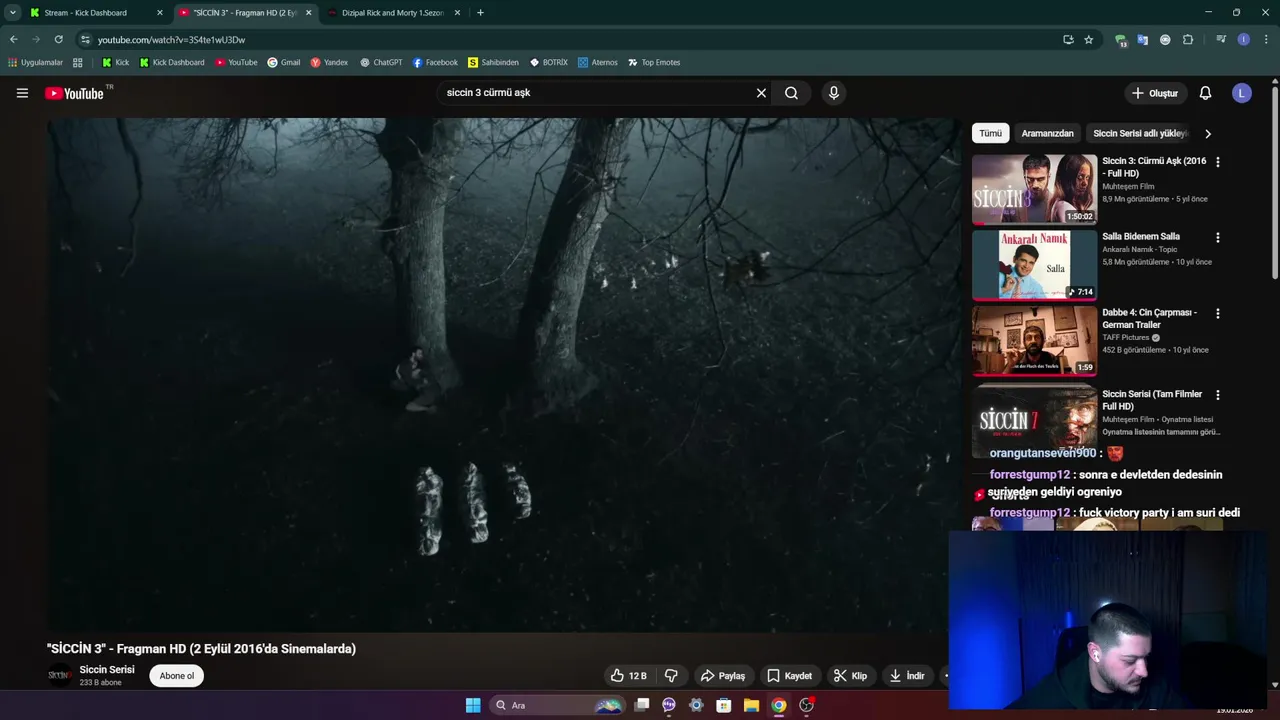
Task: Share the video with Paylaş
Action: 723,676
